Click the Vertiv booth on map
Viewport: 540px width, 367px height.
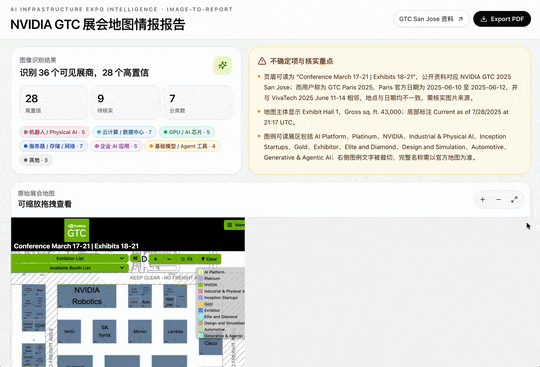click(69, 331)
